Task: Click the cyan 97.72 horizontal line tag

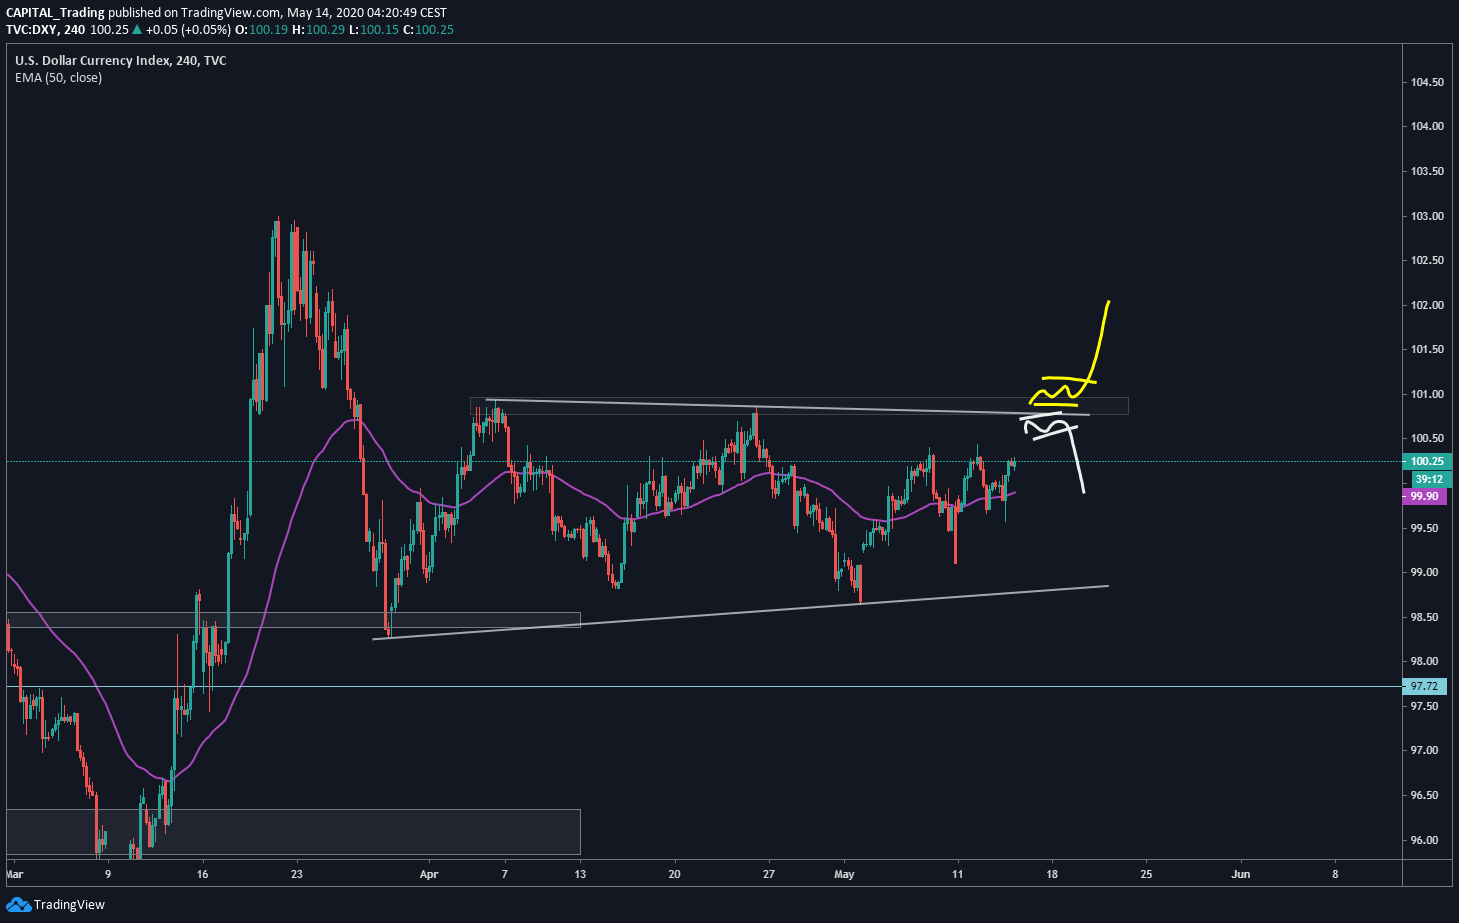Action: click(x=1425, y=686)
